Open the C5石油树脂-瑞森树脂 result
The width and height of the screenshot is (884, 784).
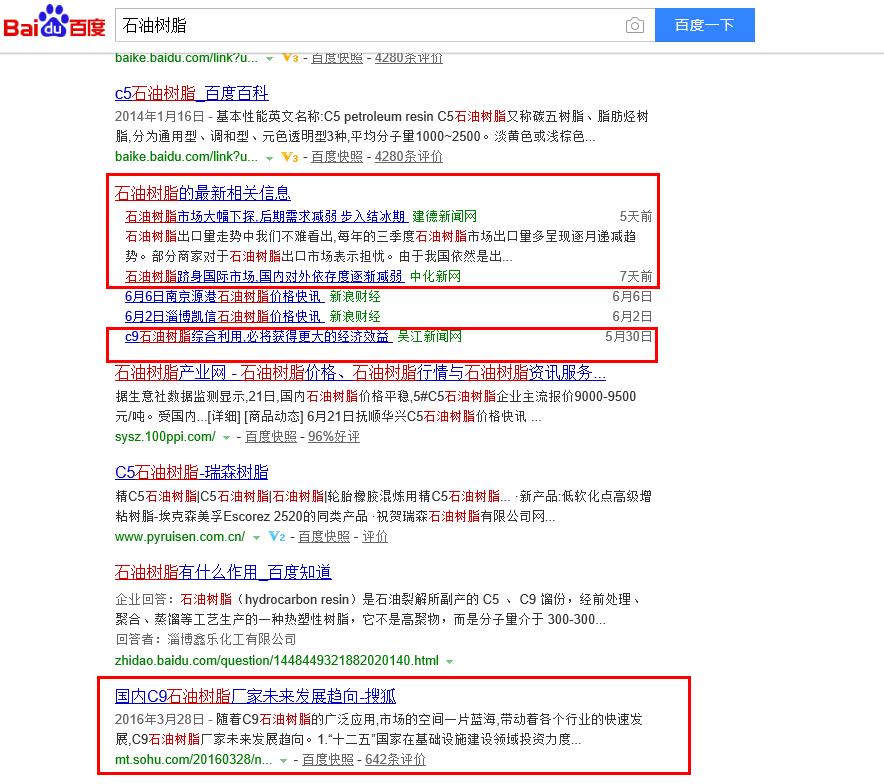tap(192, 472)
